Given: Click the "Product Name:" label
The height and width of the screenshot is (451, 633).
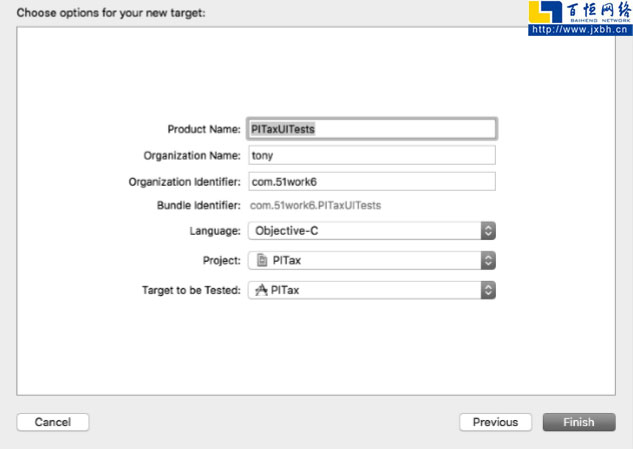Looking at the screenshot, I should tap(203, 129).
